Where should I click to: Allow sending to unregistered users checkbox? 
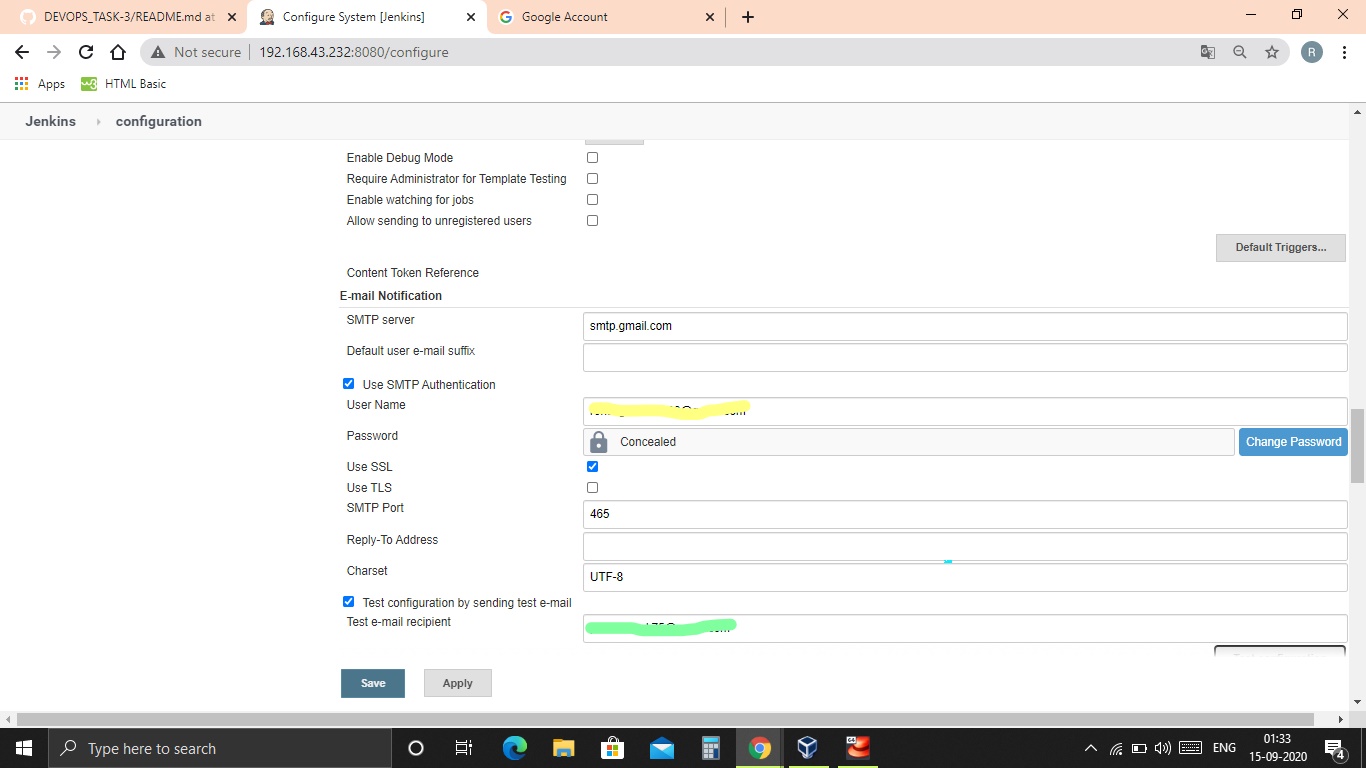tap(592, 221)
